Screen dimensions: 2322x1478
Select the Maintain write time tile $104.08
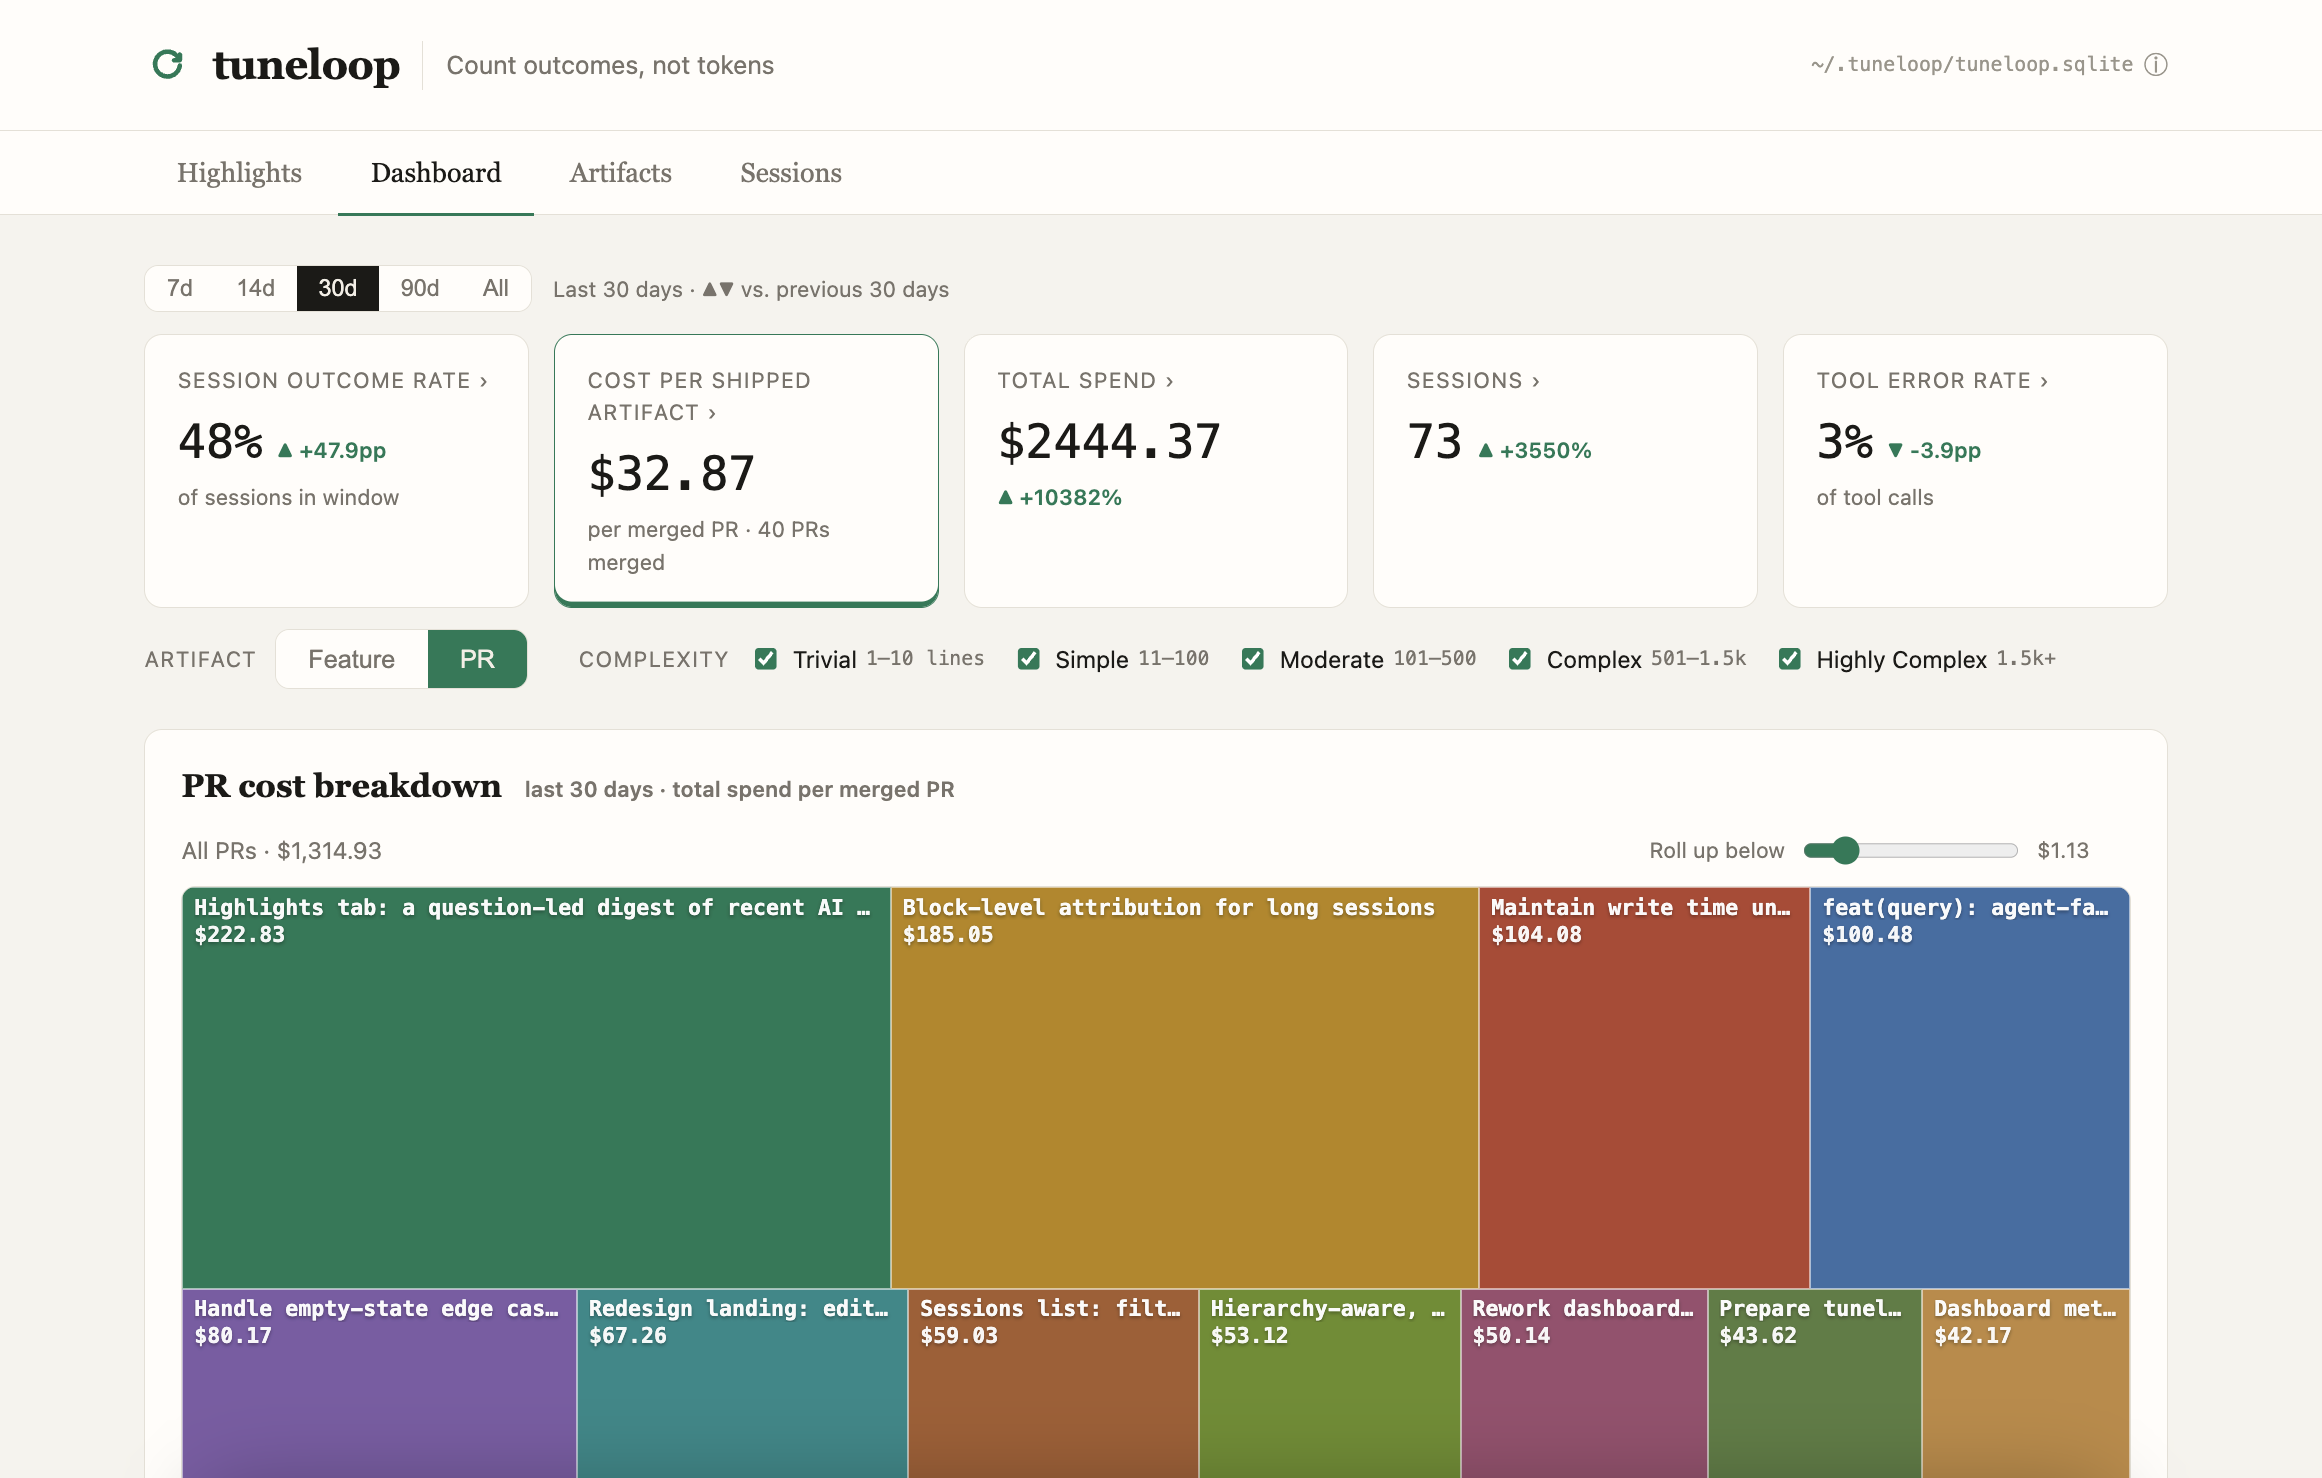point(1644,1088)
